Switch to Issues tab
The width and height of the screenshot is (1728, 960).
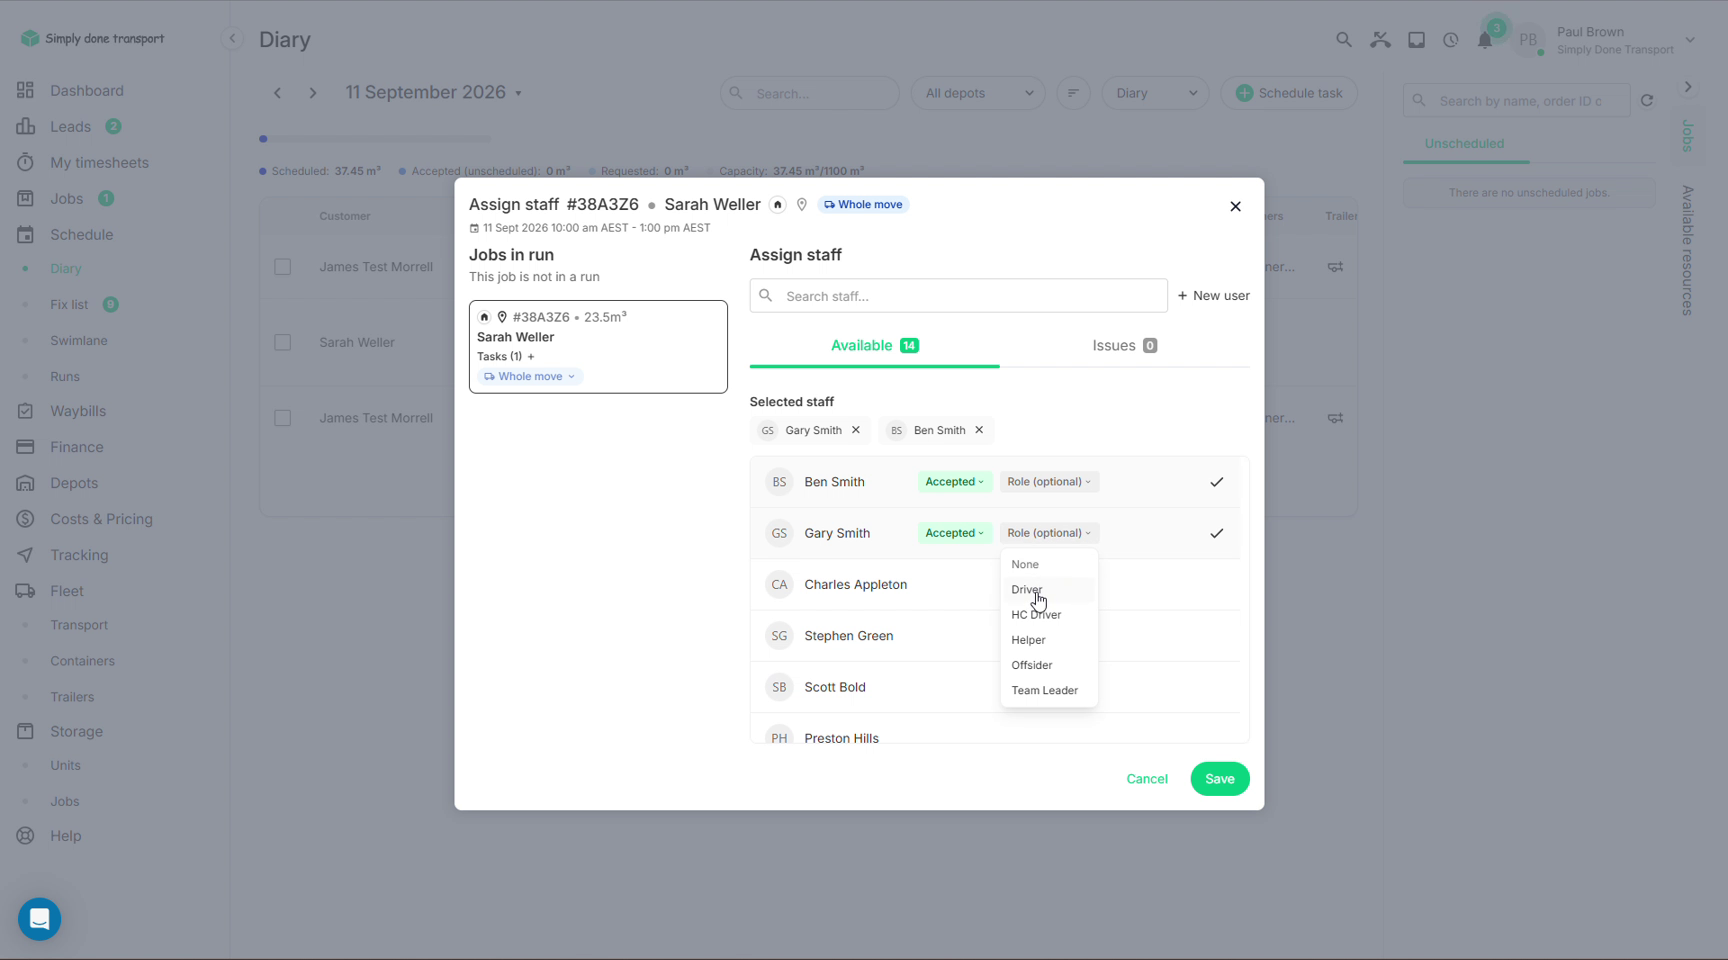(x=1124, y=345)
